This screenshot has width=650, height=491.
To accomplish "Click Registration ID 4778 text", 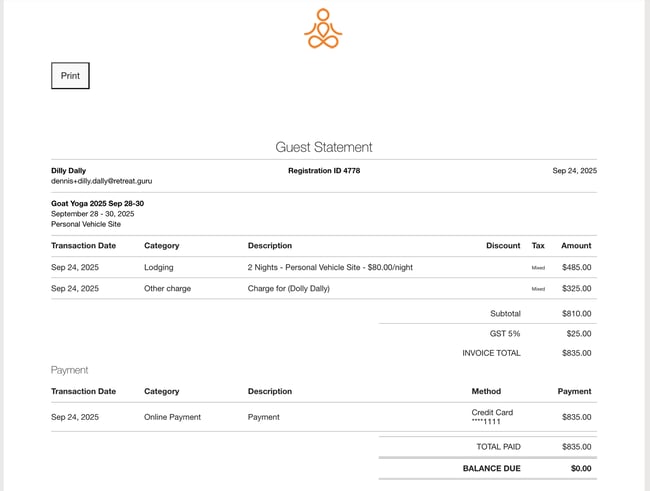I will [324, 171].
